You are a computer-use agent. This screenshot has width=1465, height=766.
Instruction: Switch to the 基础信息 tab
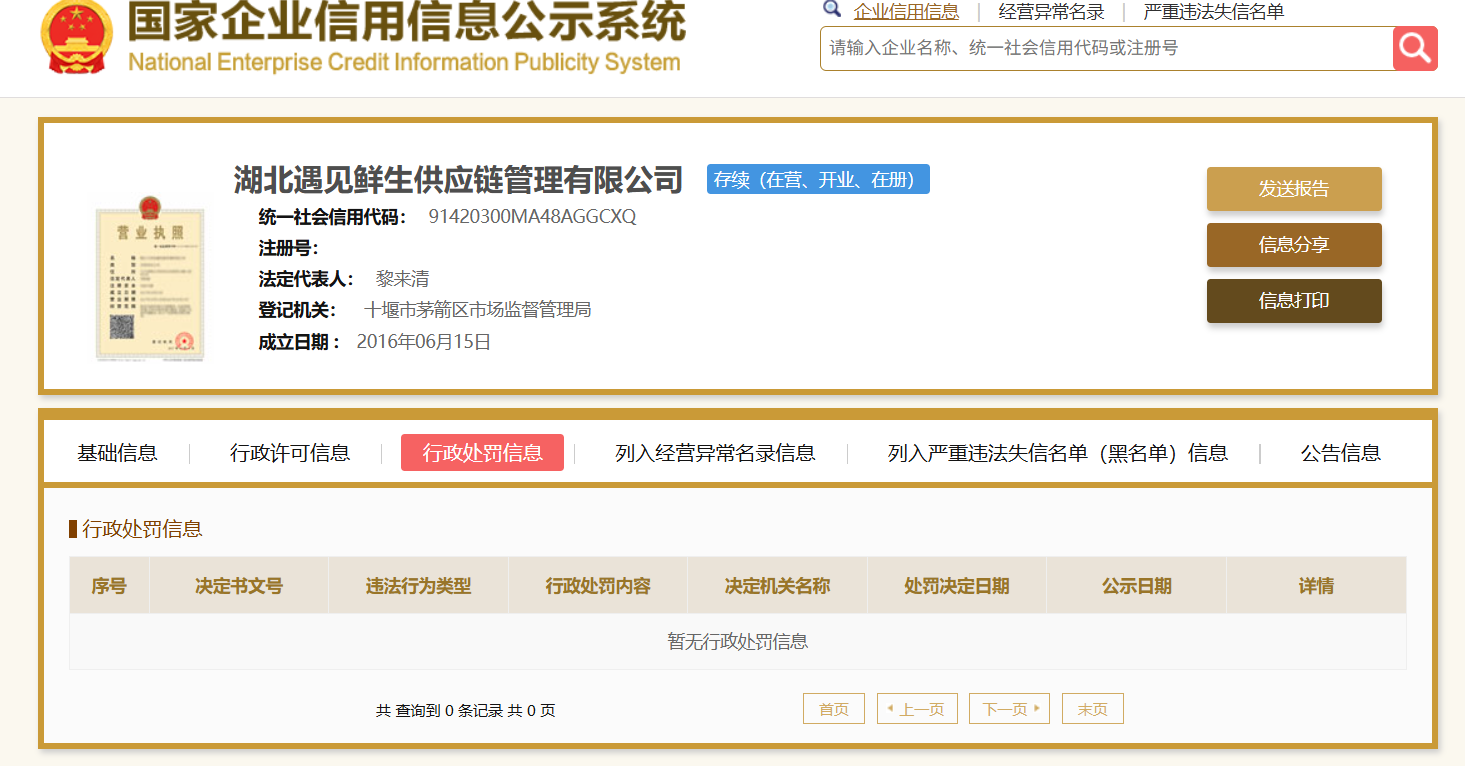tap(117, 453)
